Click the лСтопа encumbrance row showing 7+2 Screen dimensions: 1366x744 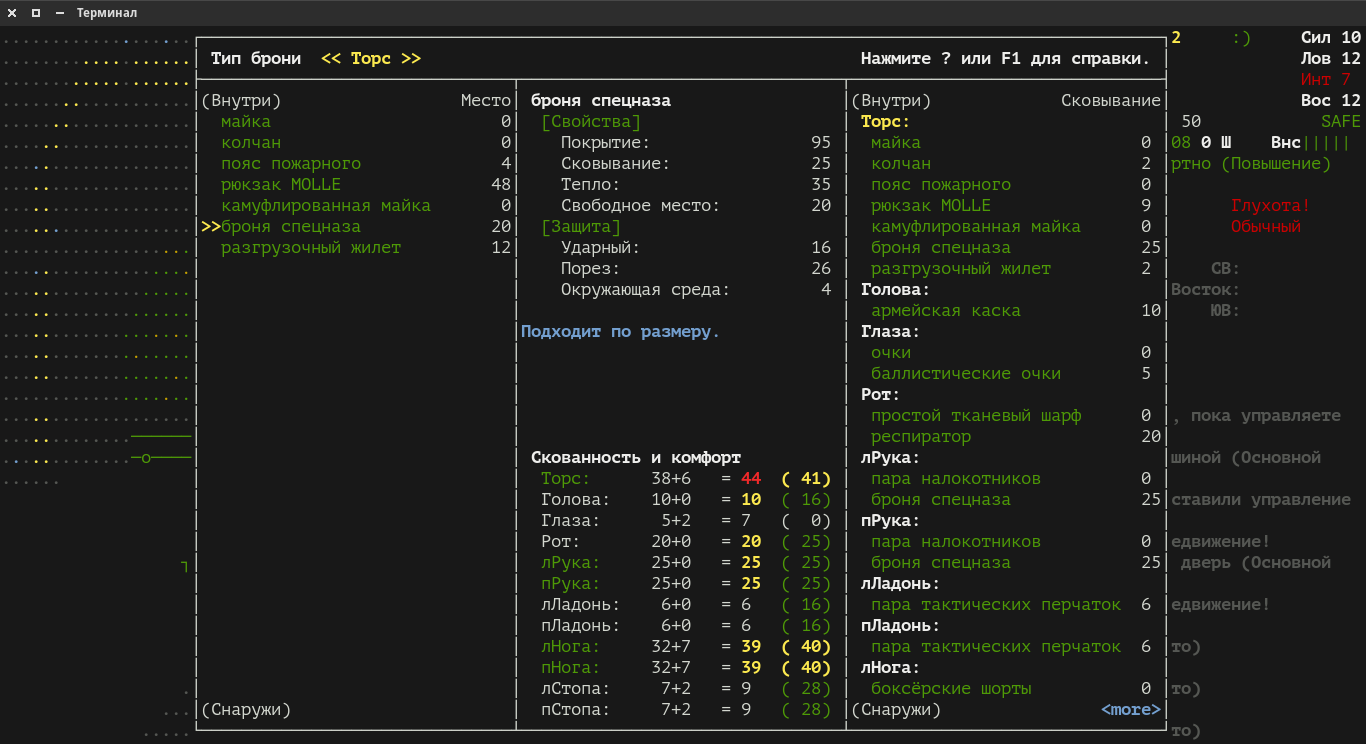tap(686, 689)
